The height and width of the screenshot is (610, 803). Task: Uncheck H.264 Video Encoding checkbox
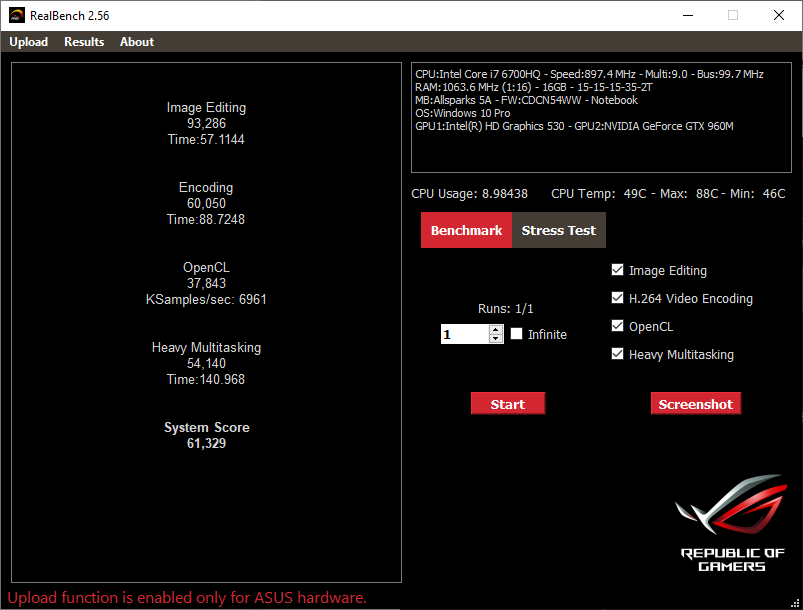point(618,298)
